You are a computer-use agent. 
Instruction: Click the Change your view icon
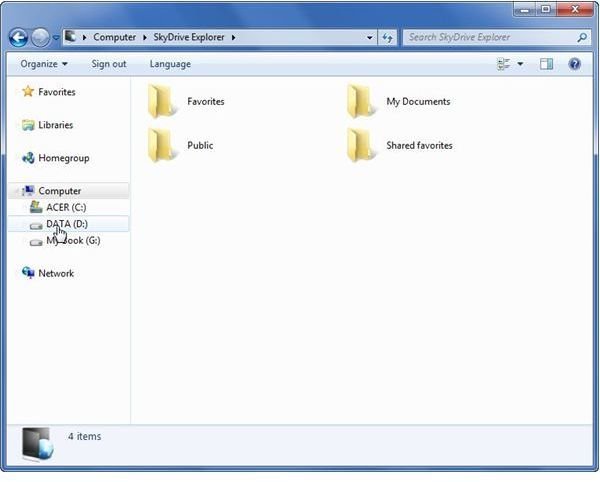pos(503,64)
